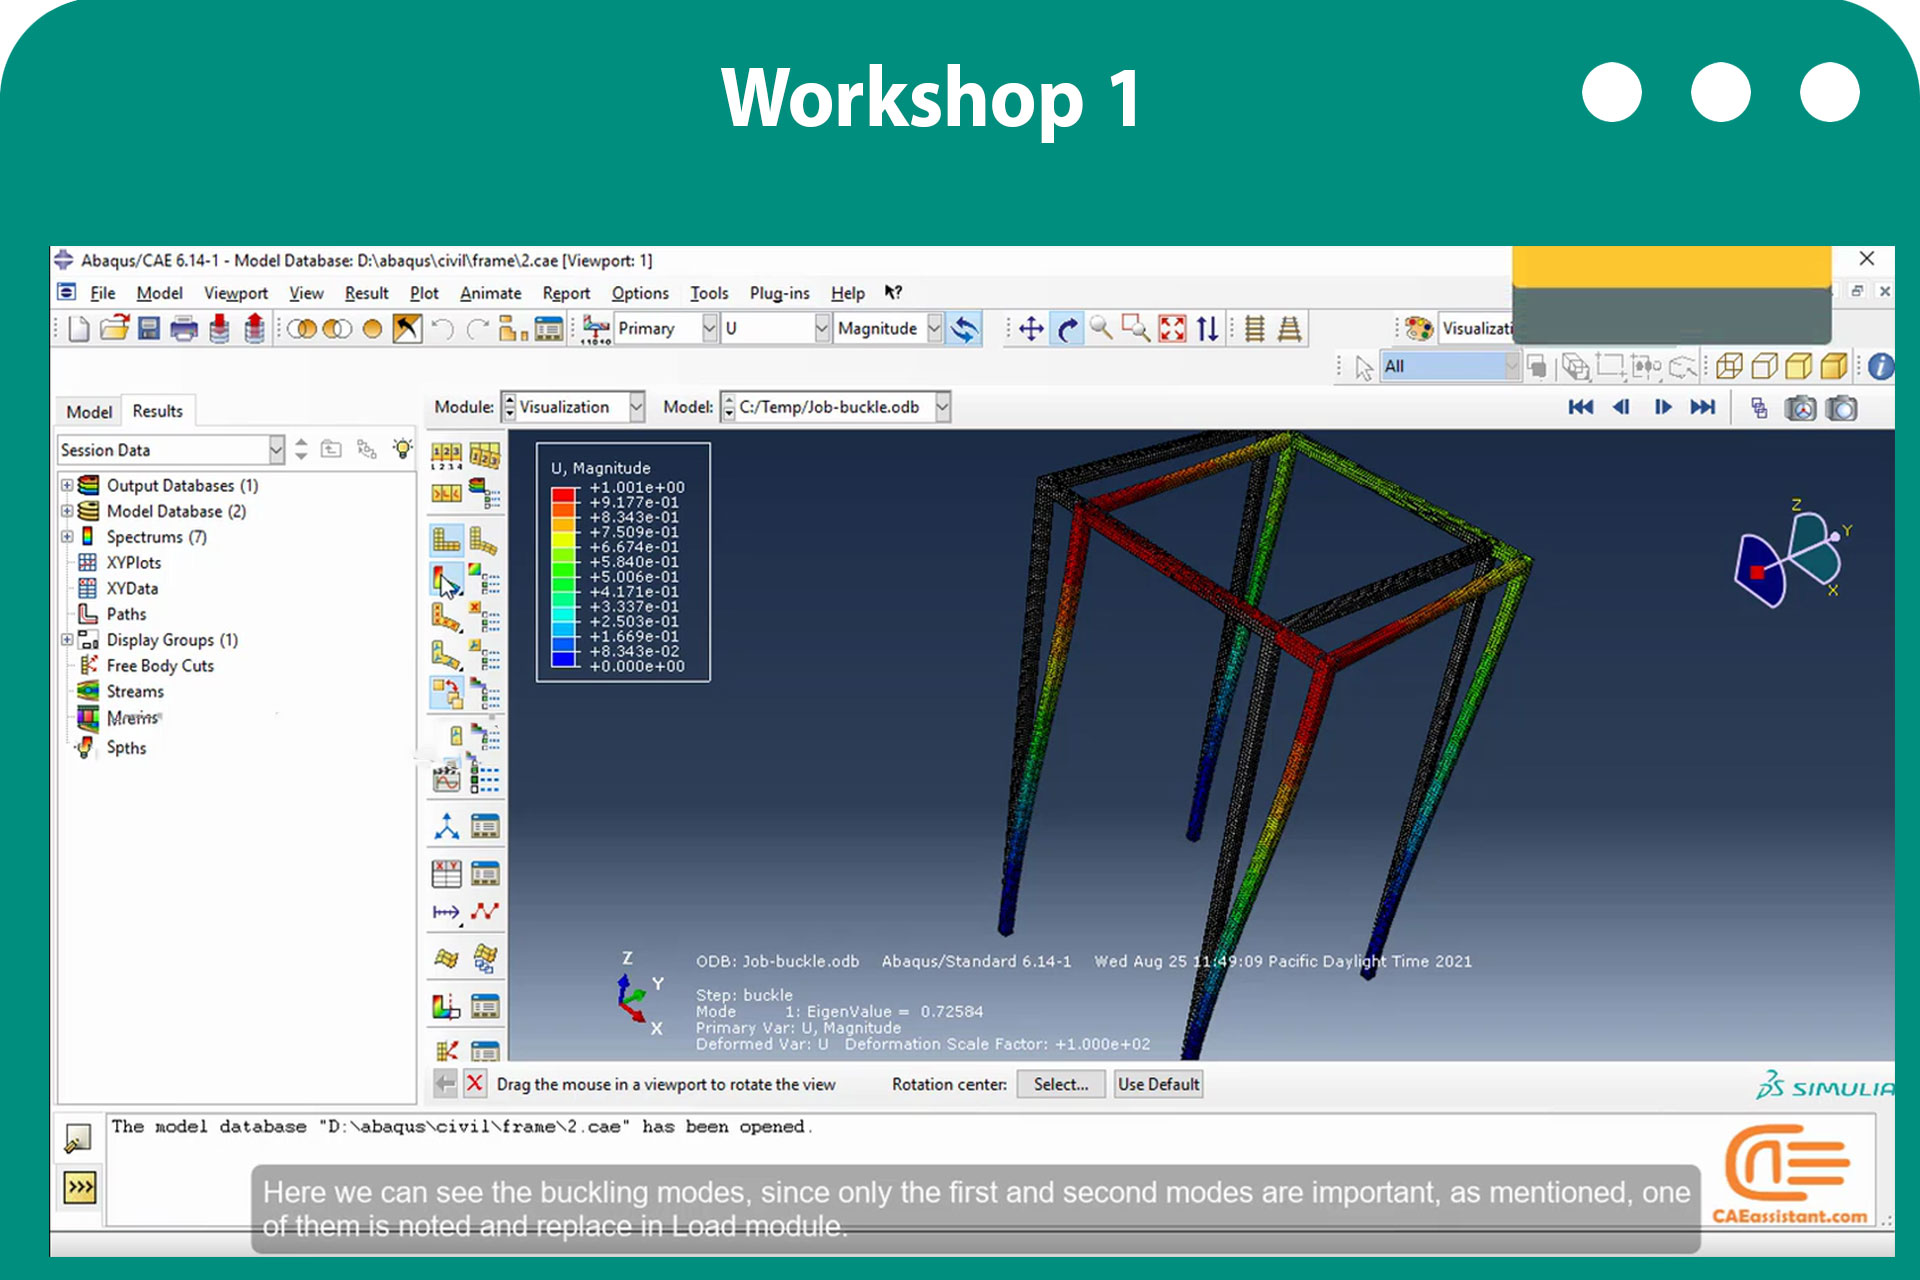This screenshot has width=1920, height=1280.
Task: Select the Magnify View tool
Action: [x=1101, y=329]
